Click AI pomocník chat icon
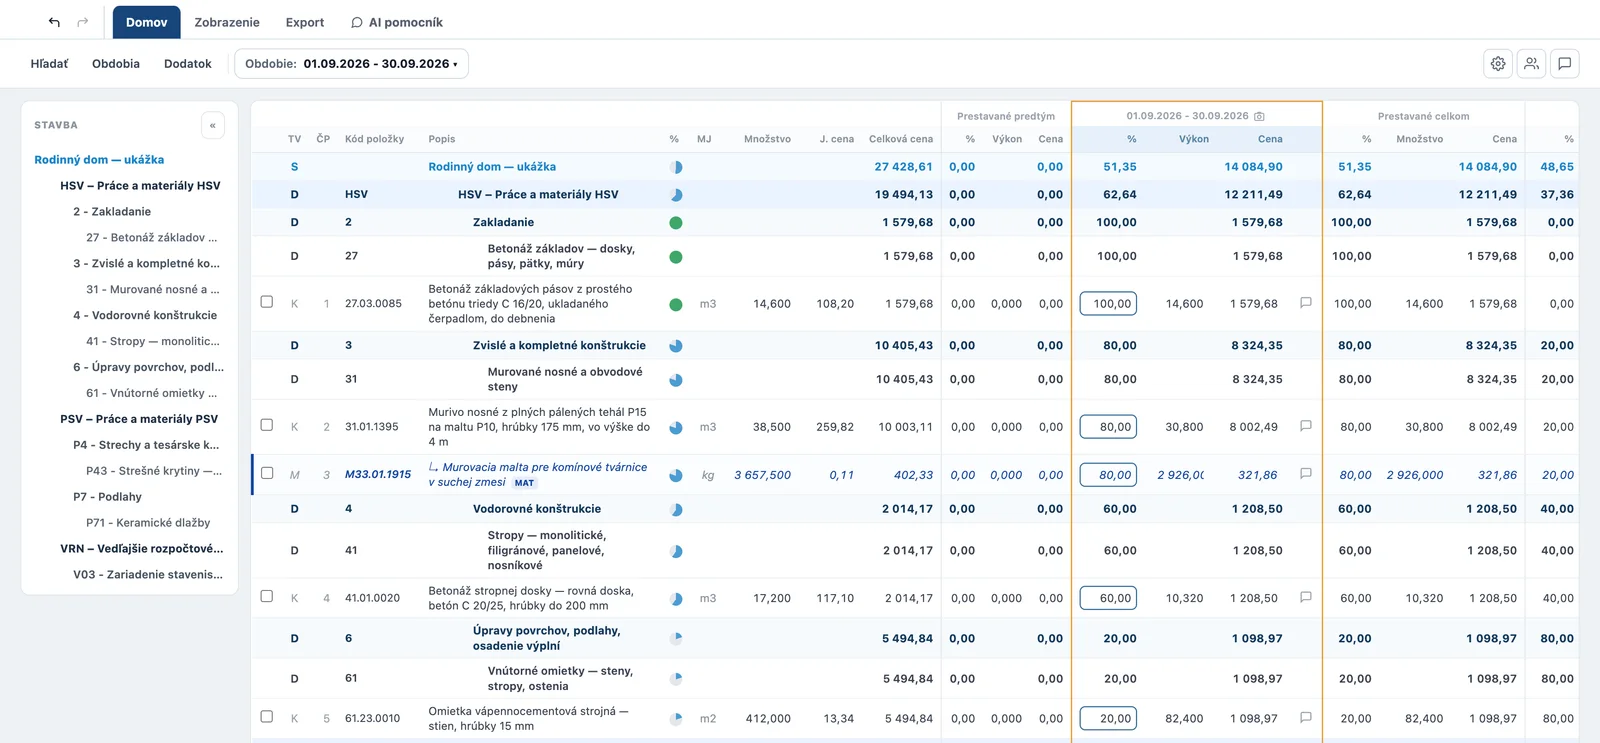1600x743 pixels. [x=357, y=22]
